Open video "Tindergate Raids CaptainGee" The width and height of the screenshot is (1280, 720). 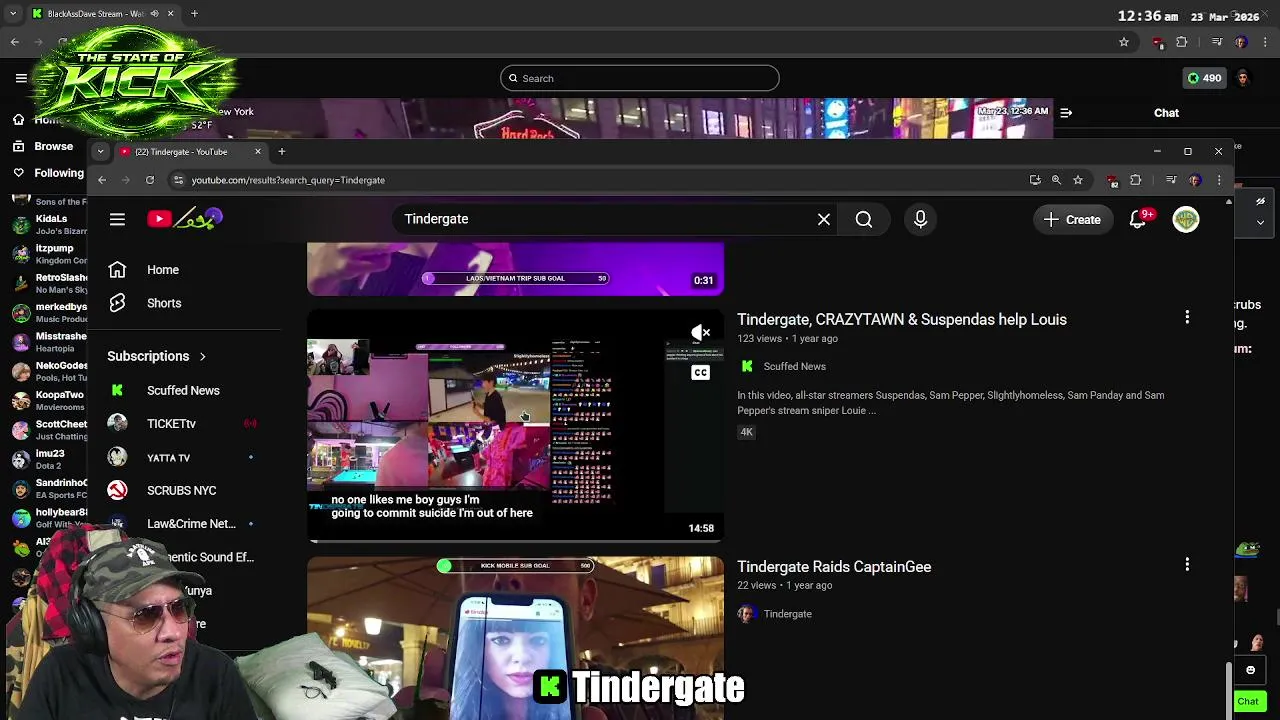pyautogui.click(x=834, y=567)
